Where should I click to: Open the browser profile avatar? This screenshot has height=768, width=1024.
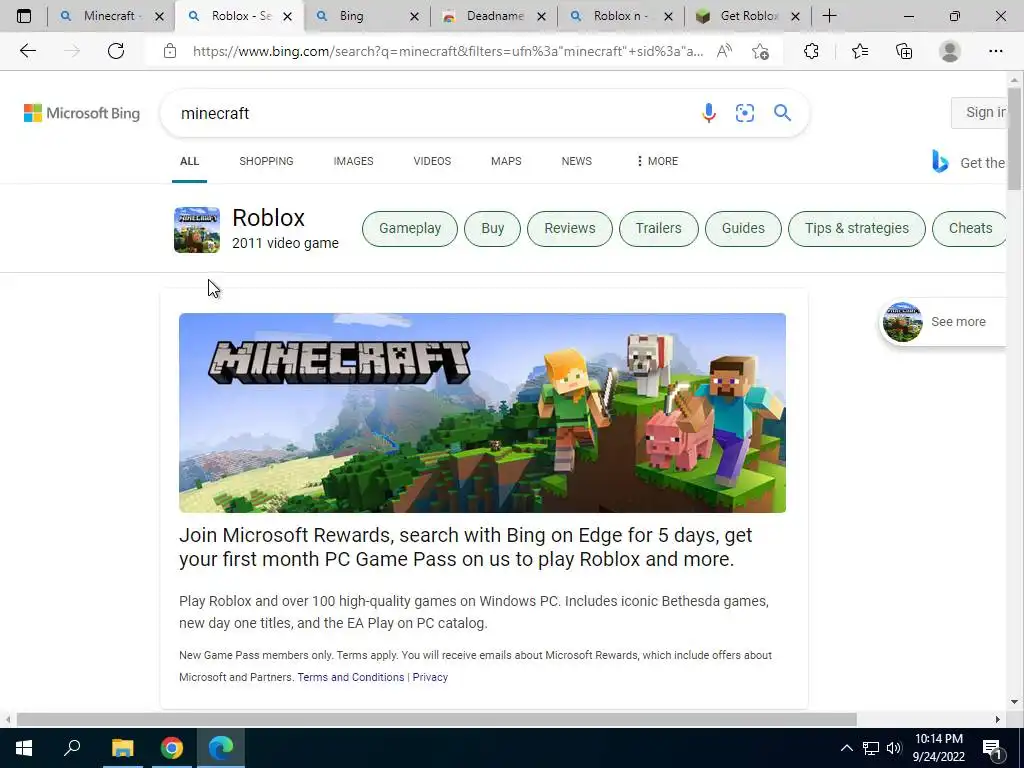pyautogui.click(x=950, y=51)
